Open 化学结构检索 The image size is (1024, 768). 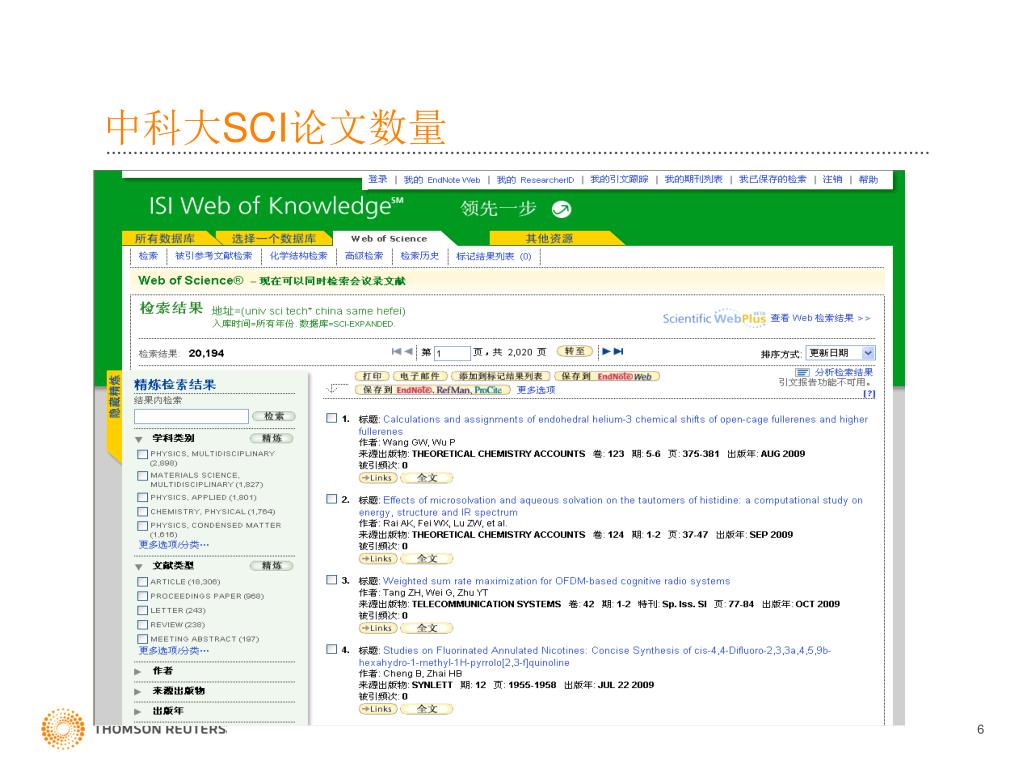click(x=298, y=256)
